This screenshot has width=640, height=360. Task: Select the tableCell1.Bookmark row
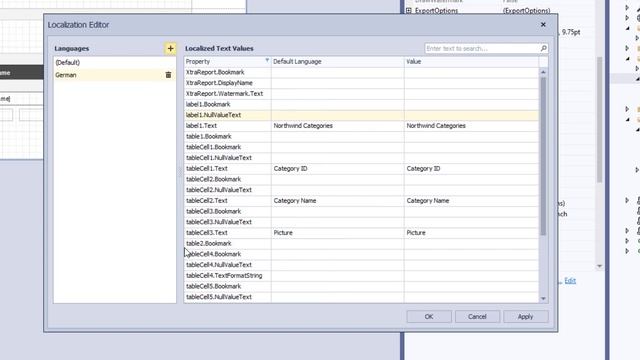(x=361, y=147)
